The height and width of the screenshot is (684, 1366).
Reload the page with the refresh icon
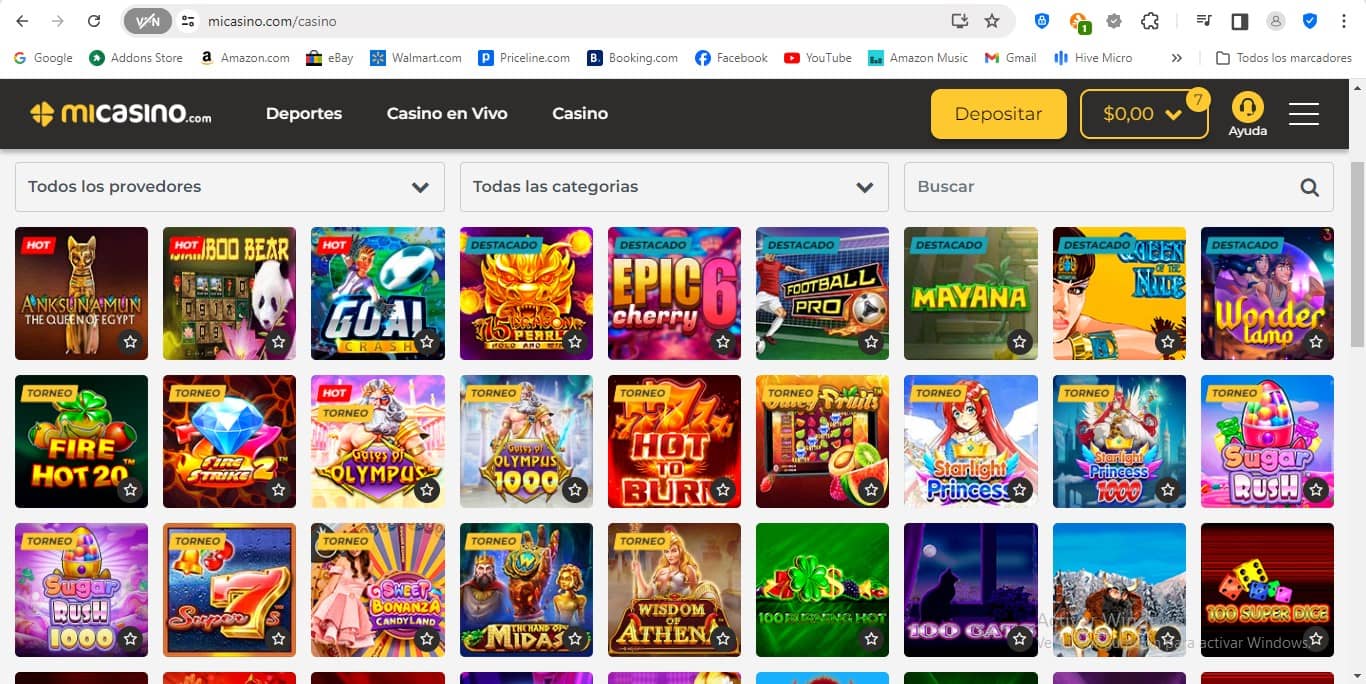(x=94, y=20)
